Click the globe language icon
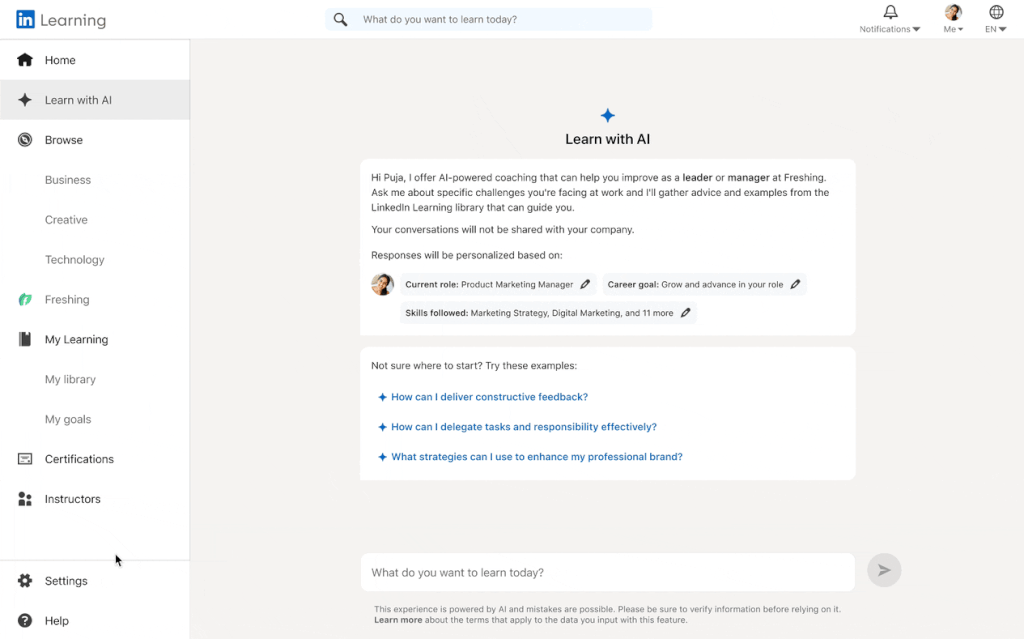The image size is (1024, 639). (x=996, y=12)
